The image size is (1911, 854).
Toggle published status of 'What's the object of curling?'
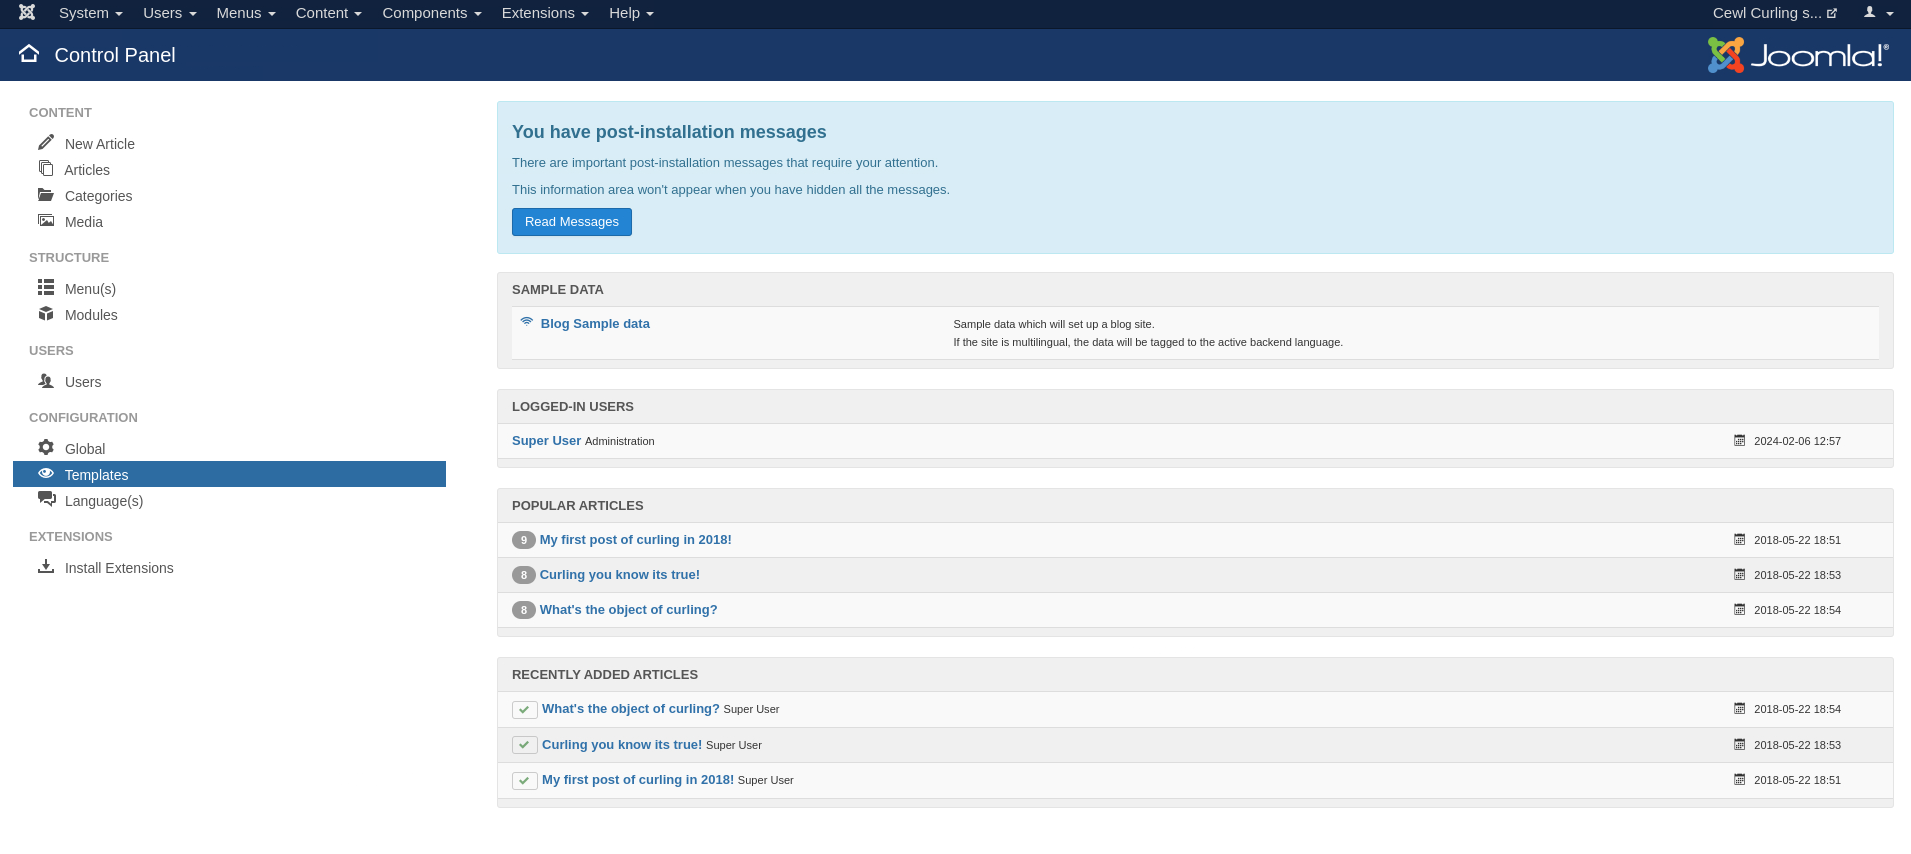tap(525, 709)
